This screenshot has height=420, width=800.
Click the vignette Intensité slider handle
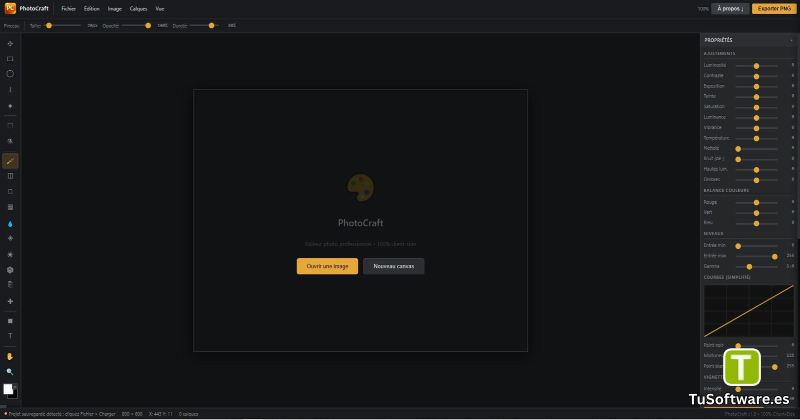(738, 389)
